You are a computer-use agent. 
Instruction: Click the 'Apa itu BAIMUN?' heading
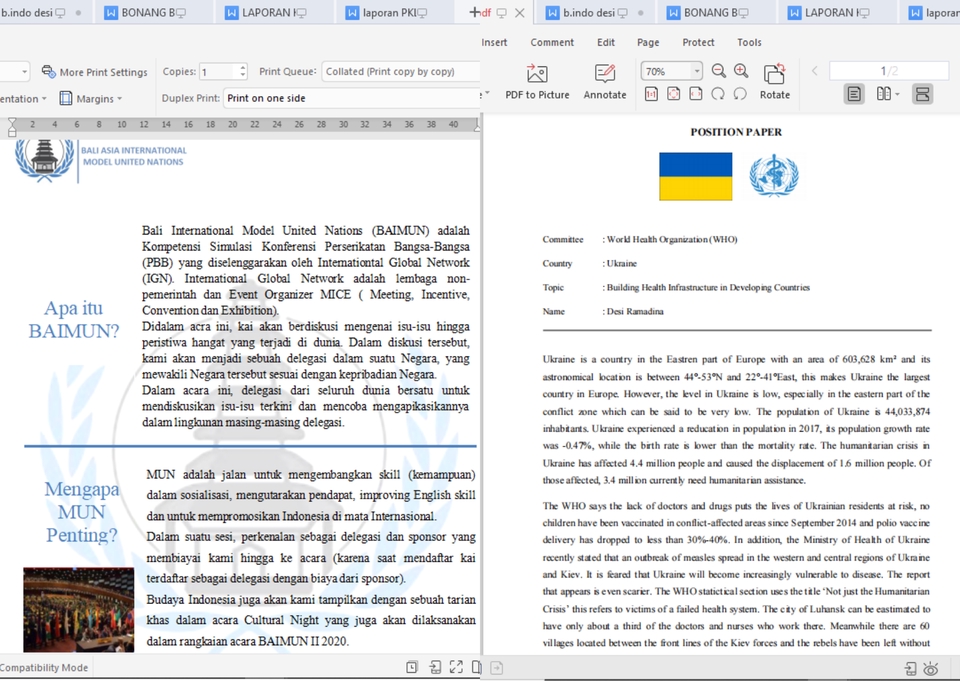(73, 319)
